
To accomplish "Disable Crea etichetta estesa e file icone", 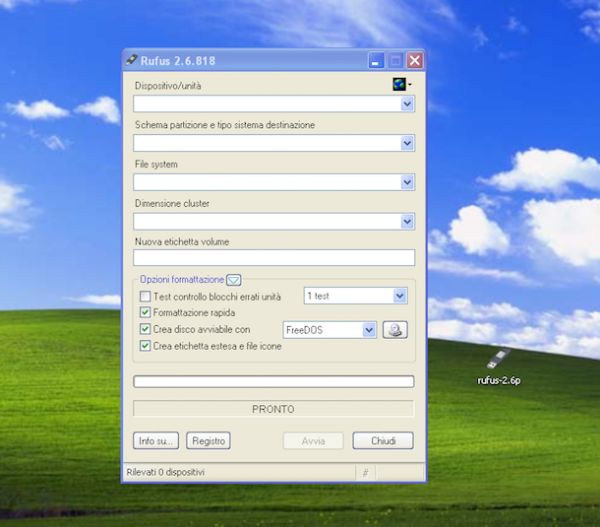I will click(x=145, y=346).
